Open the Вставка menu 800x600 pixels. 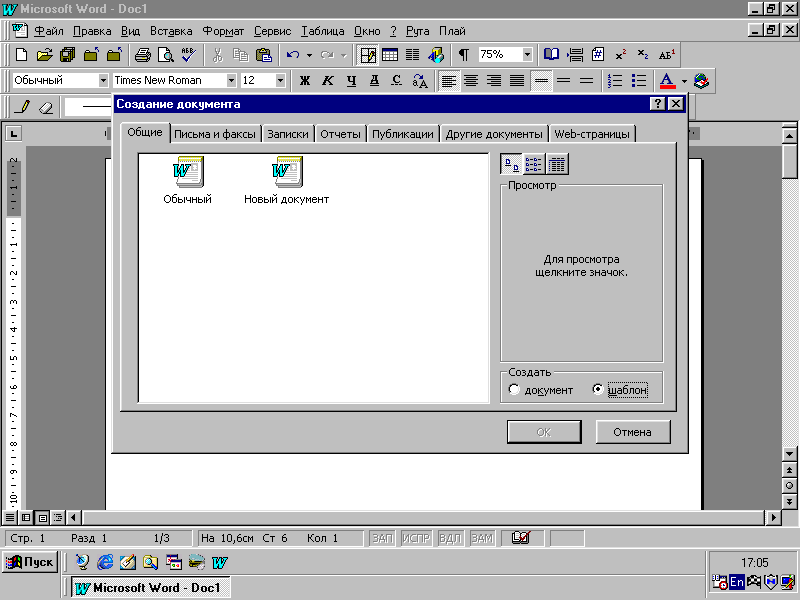tap(171, 31)
